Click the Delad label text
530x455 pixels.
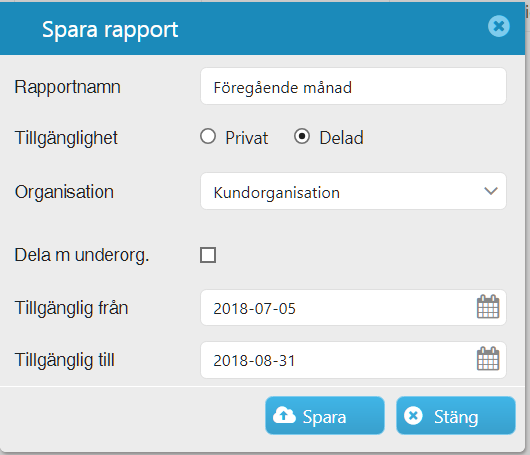tap(341, 138)
